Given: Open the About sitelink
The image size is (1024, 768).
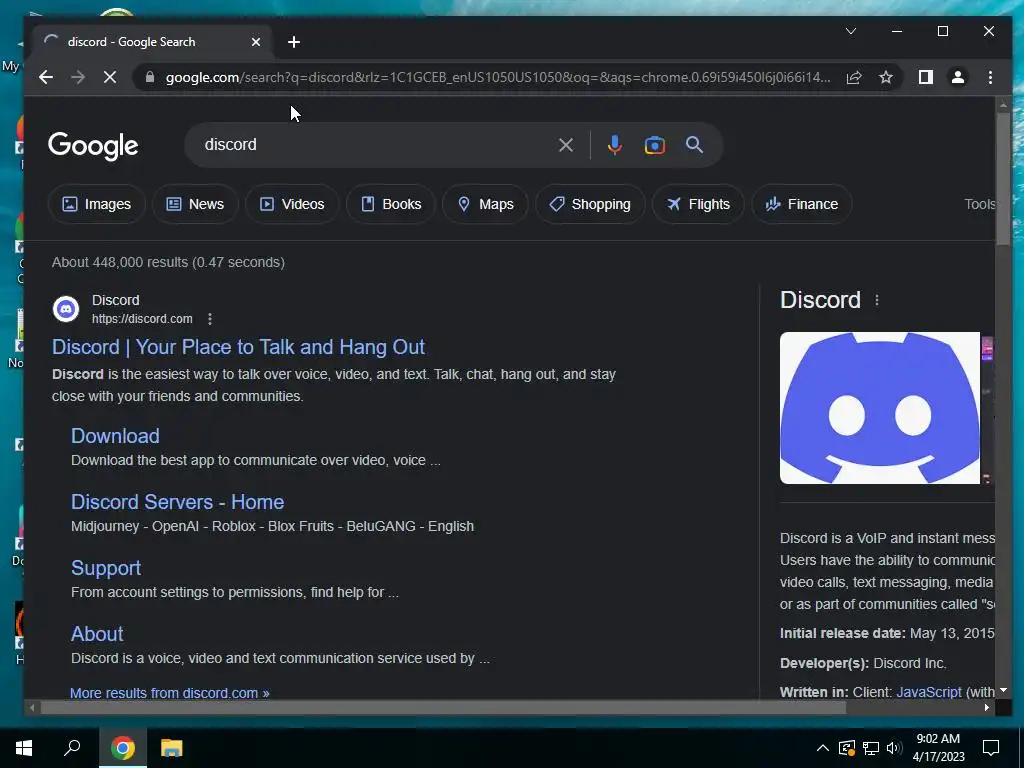Looking at the screenshot, I should coord(97,633).
